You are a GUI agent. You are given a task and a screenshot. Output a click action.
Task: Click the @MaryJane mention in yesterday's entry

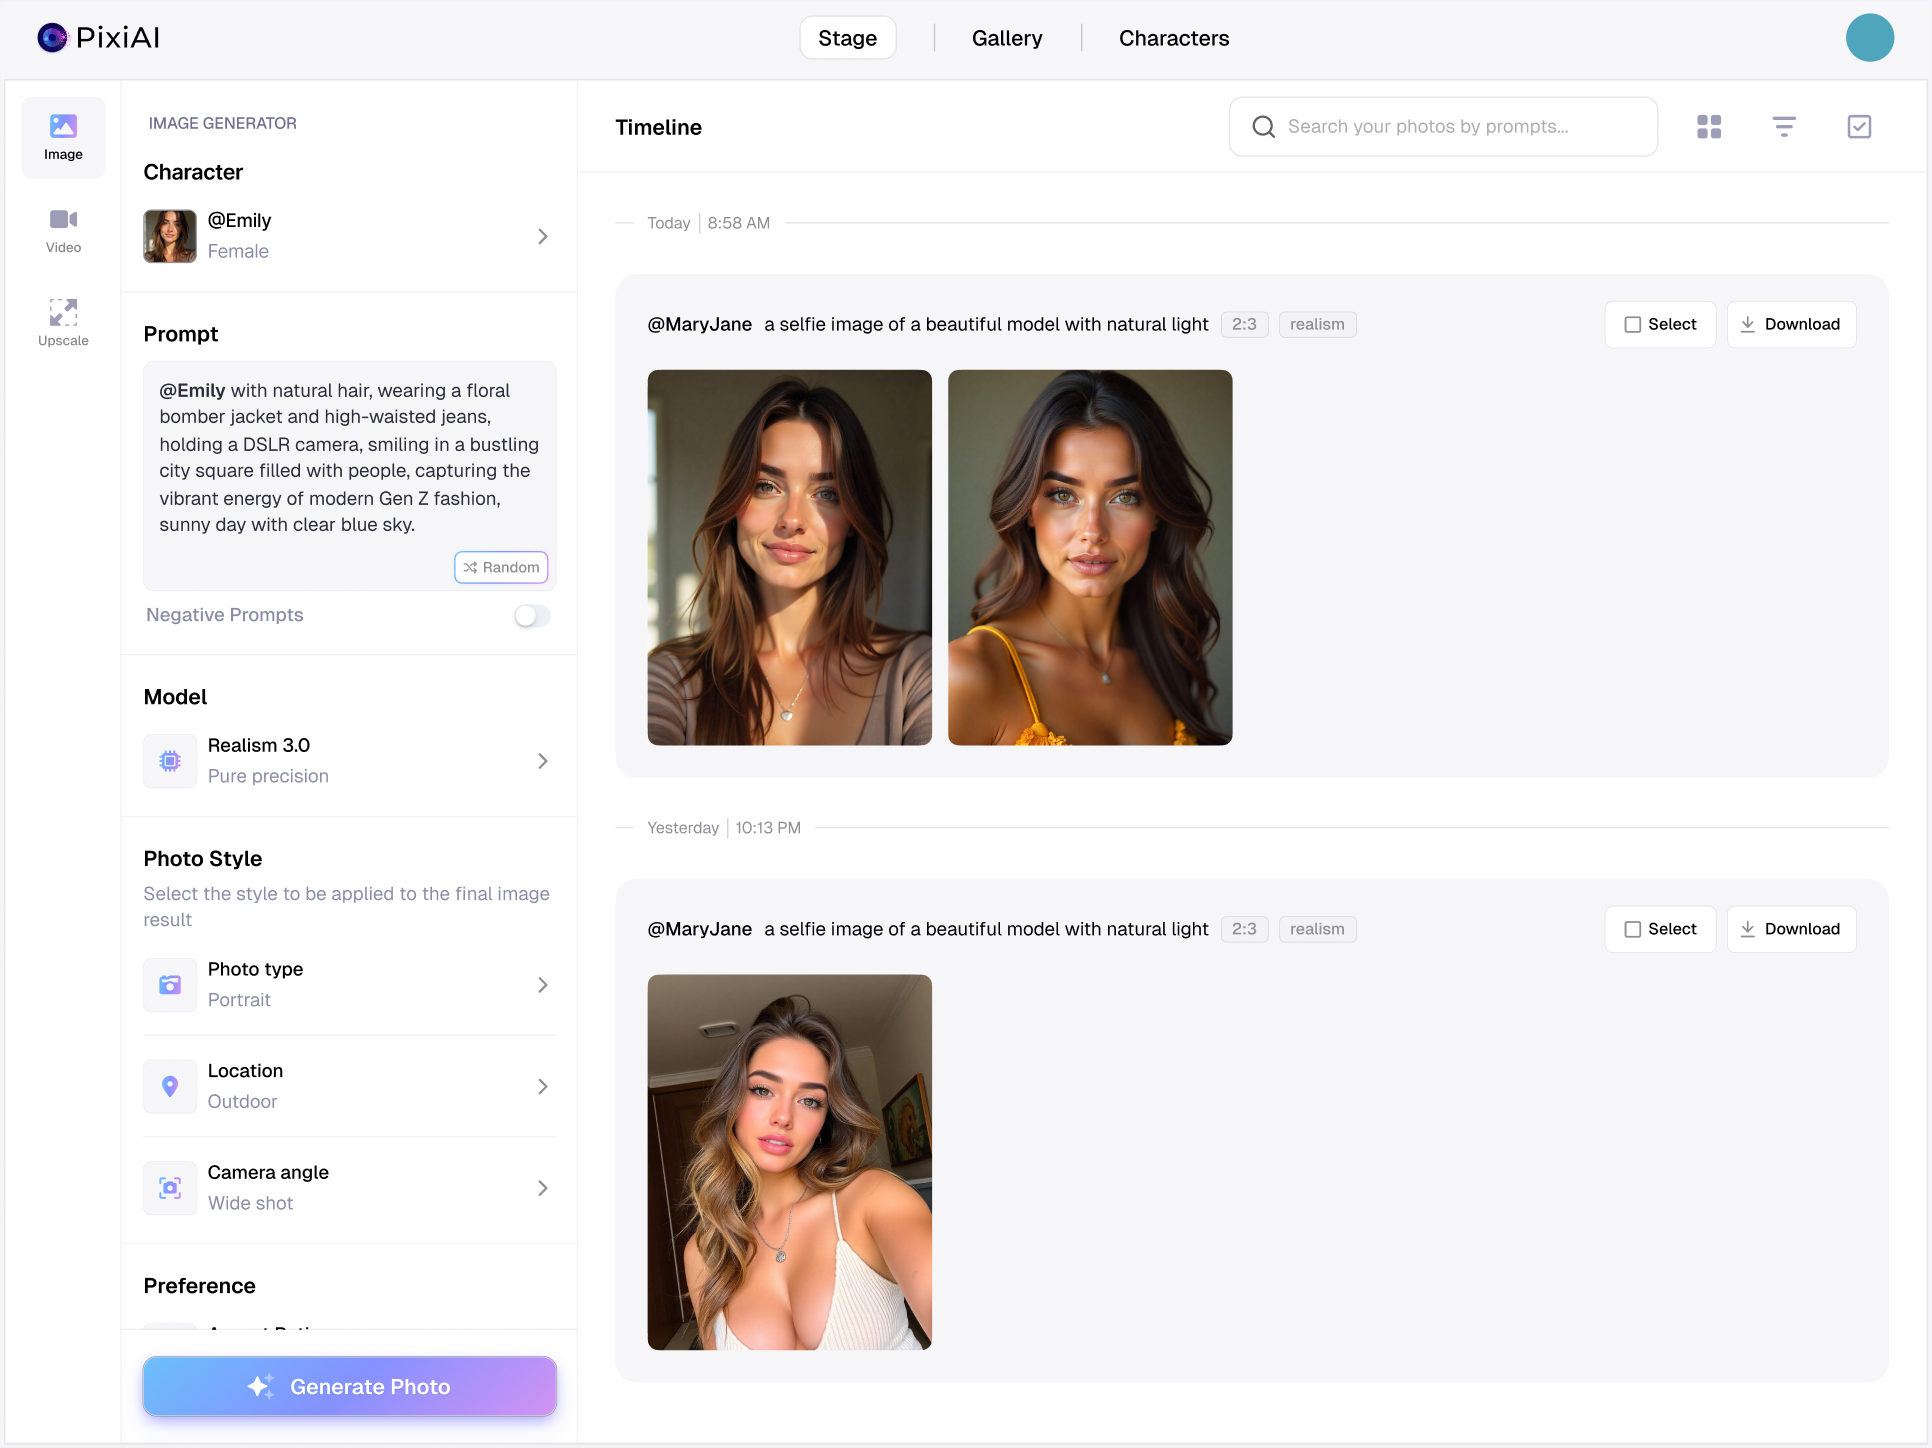click(x=700, y=930)
